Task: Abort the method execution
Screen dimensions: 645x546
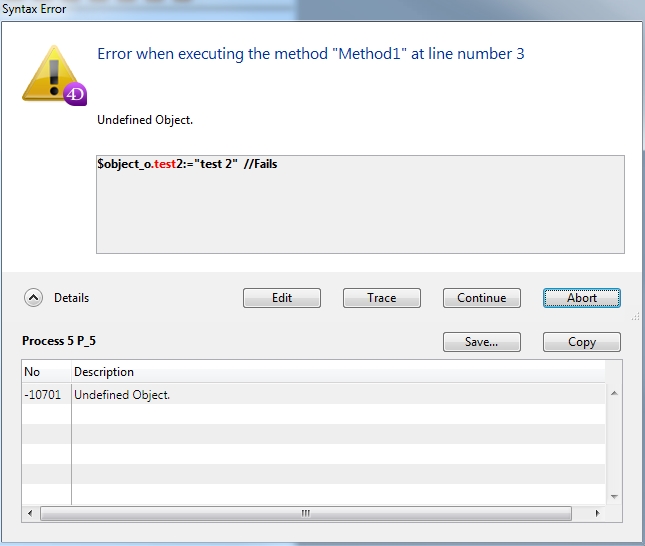Action: pos(581,298)
